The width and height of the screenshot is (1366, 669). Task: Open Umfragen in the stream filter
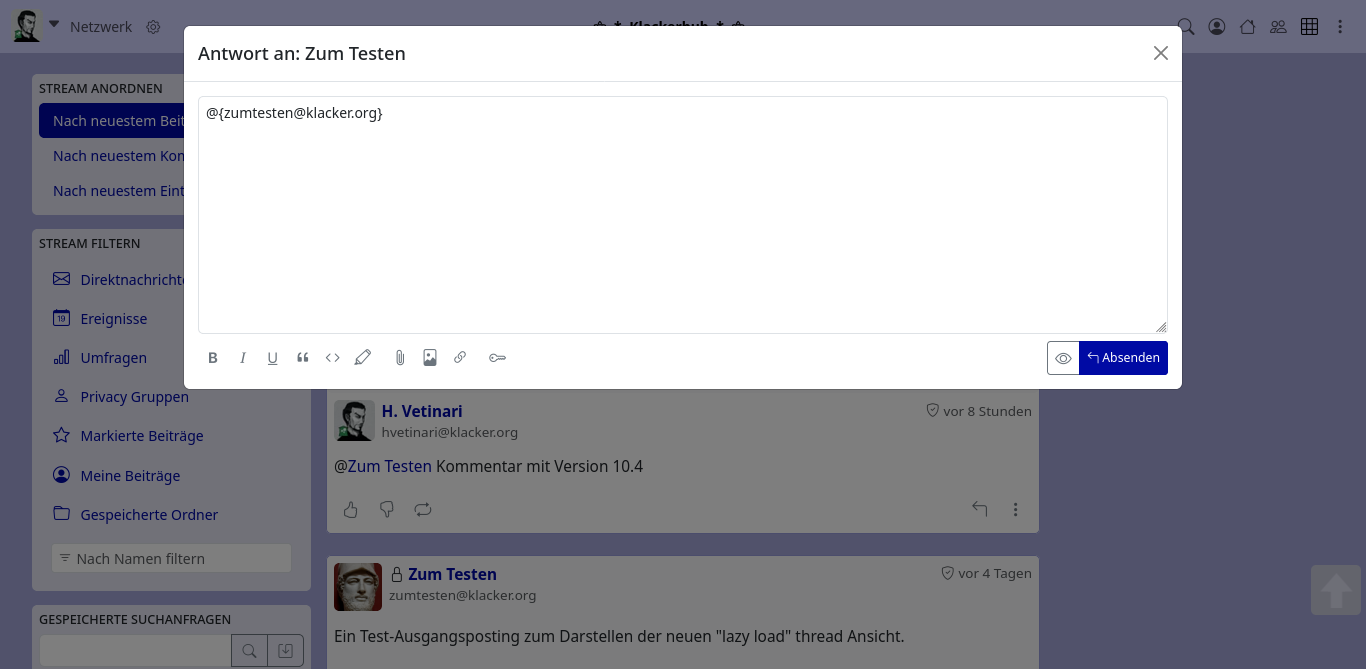coord(113,358)
